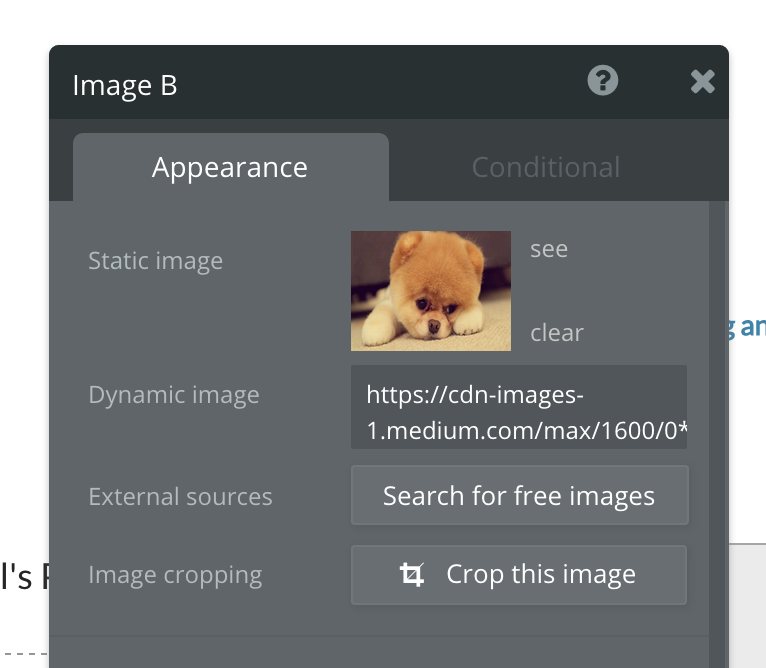Select the partially hidden text left of the panel
Image resolution: width=766 pixels, height=668 pixels.
(x=22, y=577)
